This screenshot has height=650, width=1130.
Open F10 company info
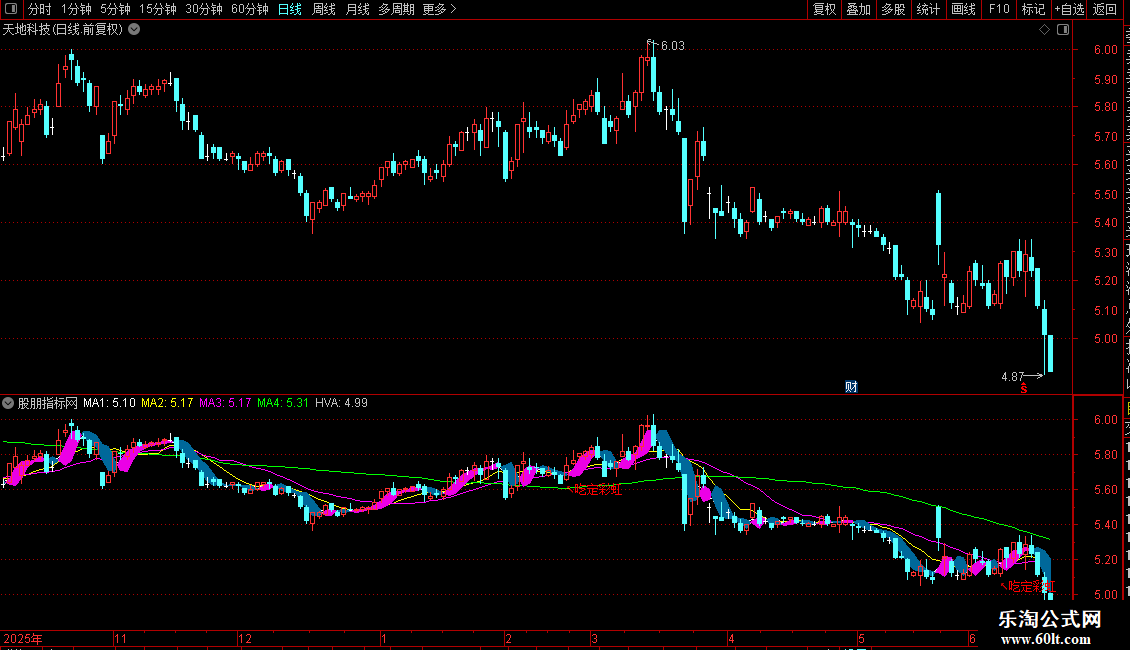(x=999, y=9)
